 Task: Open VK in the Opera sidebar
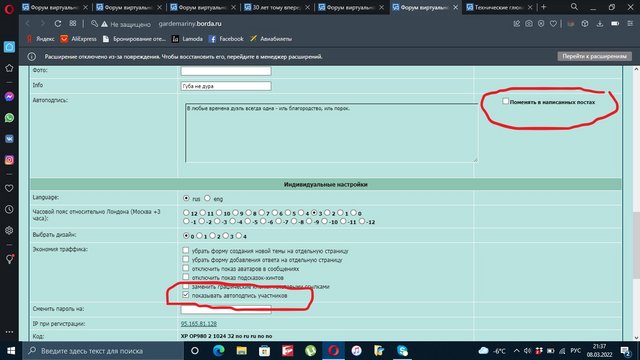tap(9, 139)
